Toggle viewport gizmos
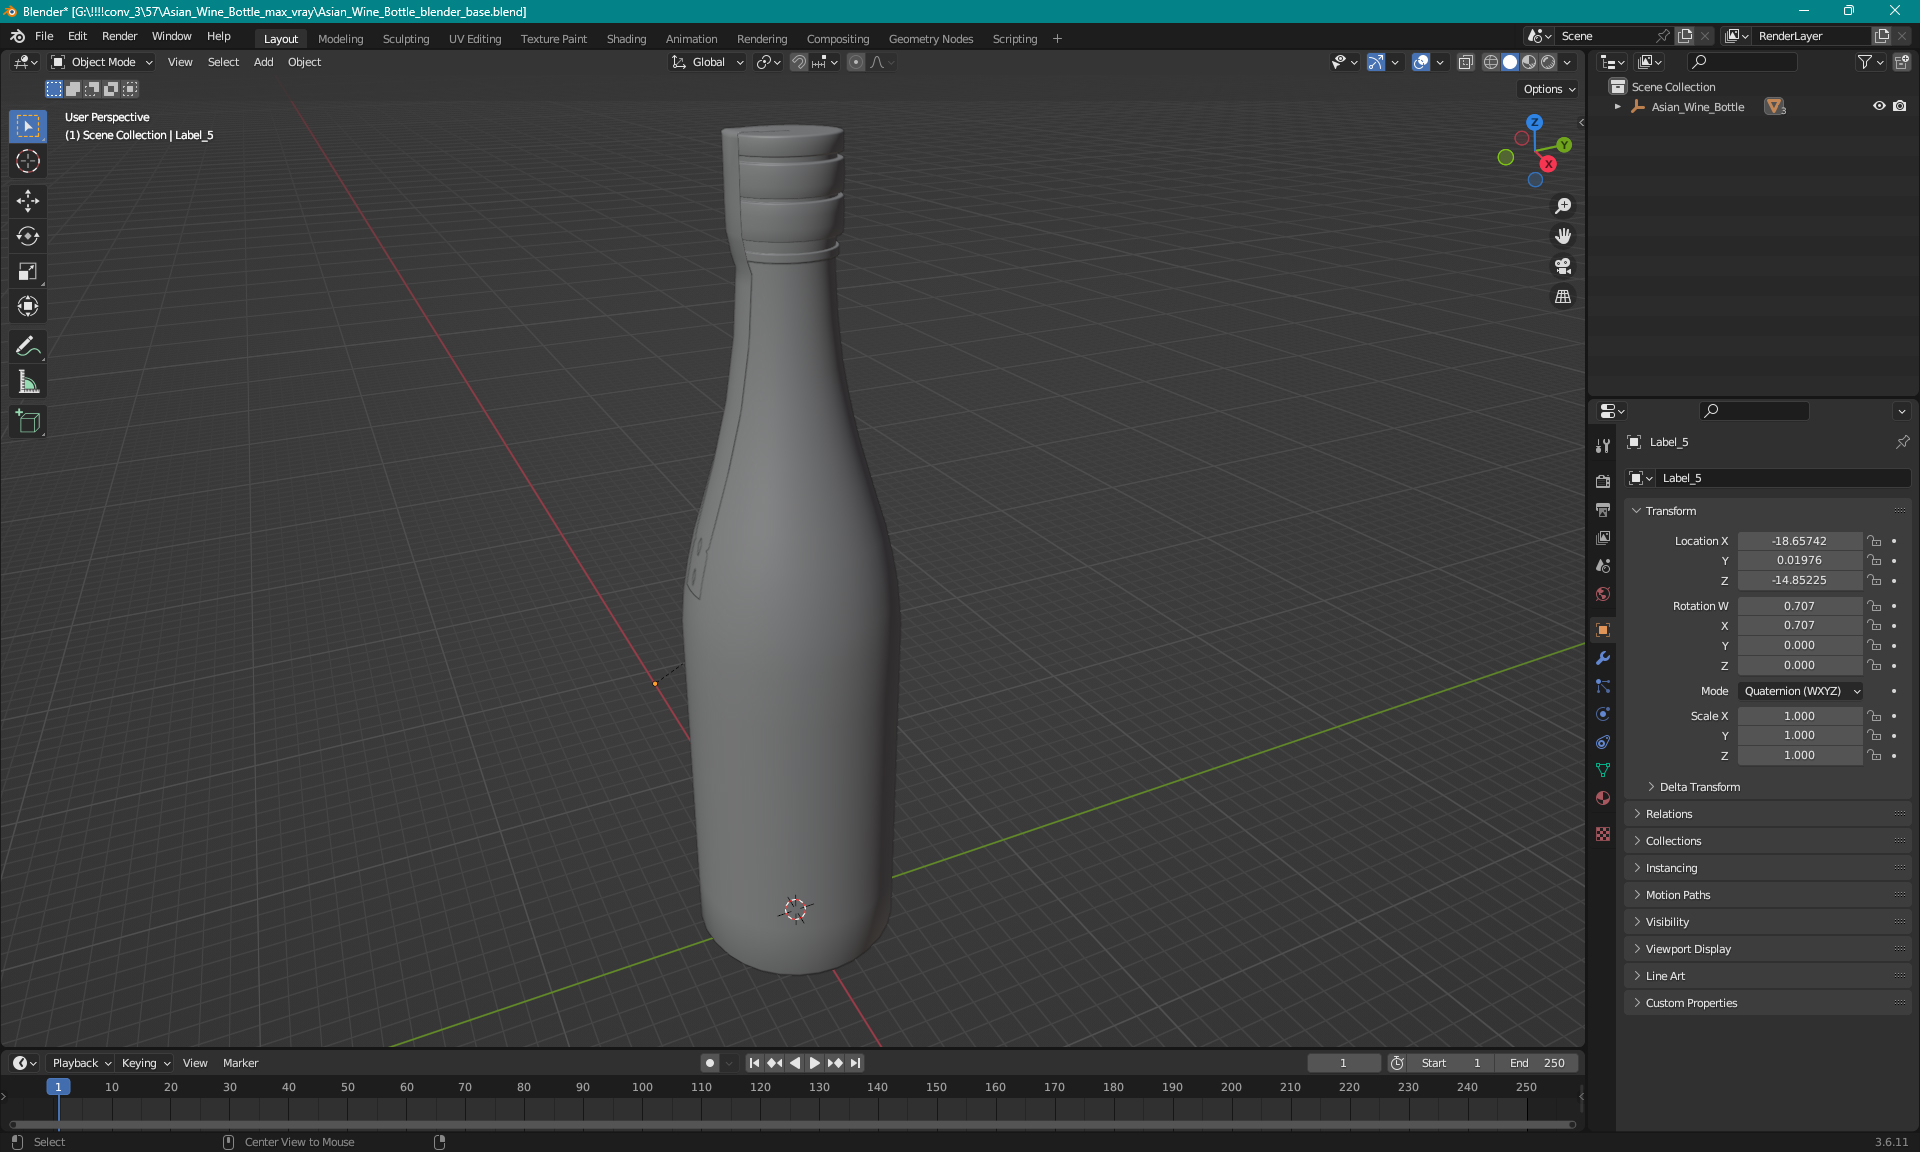The image size is (1920, 1152). (x=1376, y=62)
